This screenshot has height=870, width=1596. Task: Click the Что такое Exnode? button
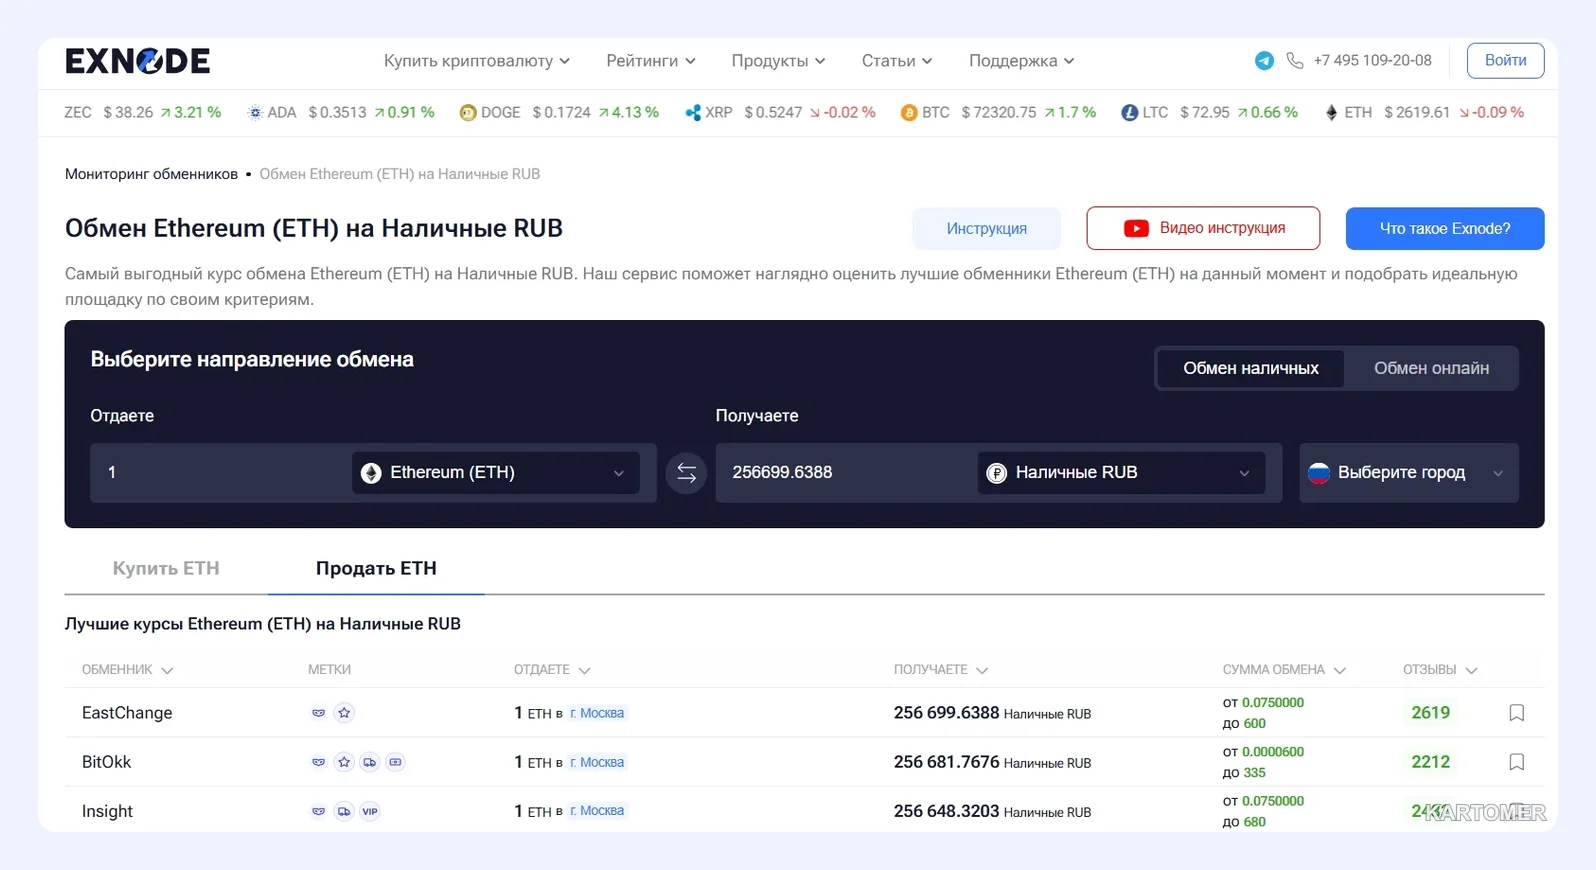pos(1445,229)
